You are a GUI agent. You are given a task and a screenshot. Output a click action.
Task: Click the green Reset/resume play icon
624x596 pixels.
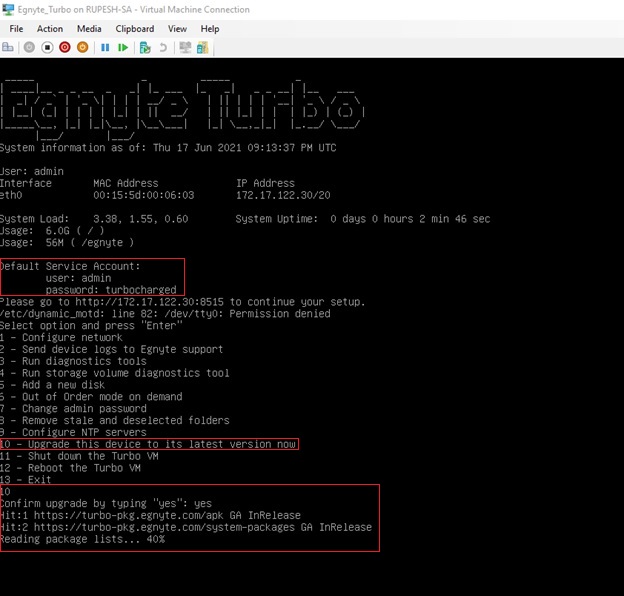123,48
